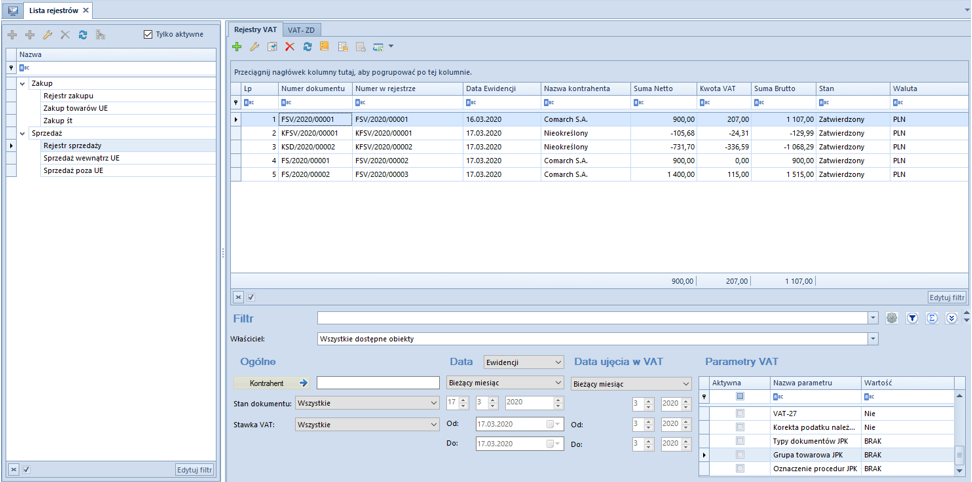Click the gear icon next to Filtr field
Viewport: 972px width, 482px height.
coord(892,318)
